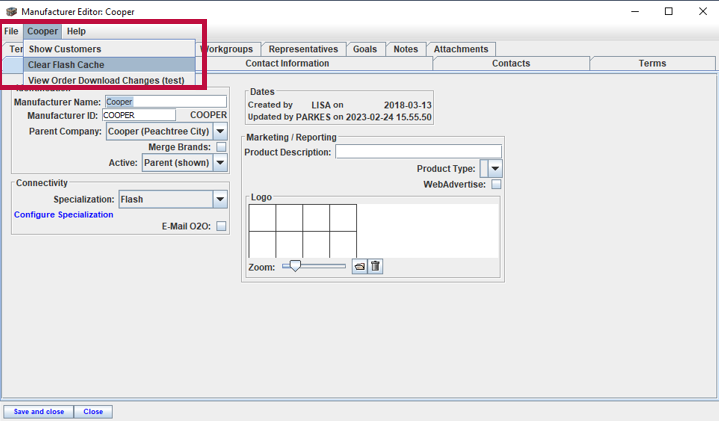This screenshot has width=719, height=421.
Task: Open the File menu
Action: pos(11,31)
